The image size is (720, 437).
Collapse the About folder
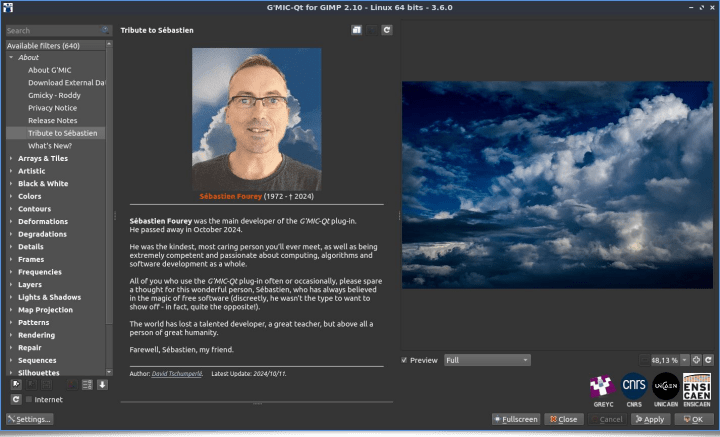11,57
